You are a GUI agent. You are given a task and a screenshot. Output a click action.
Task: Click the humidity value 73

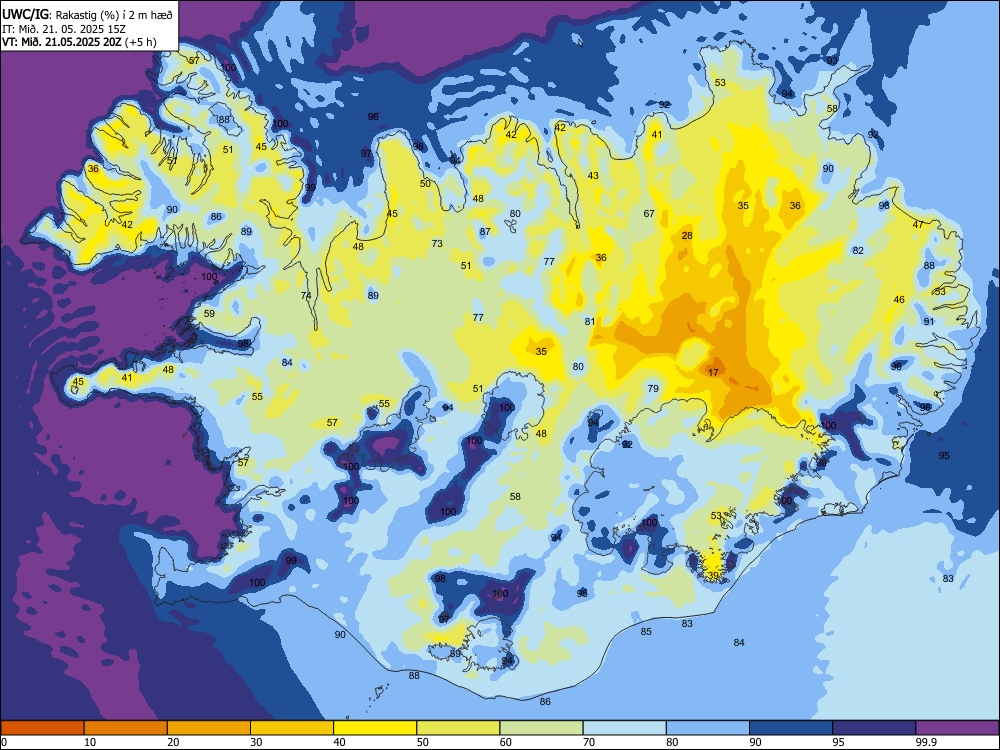[437, 244]
